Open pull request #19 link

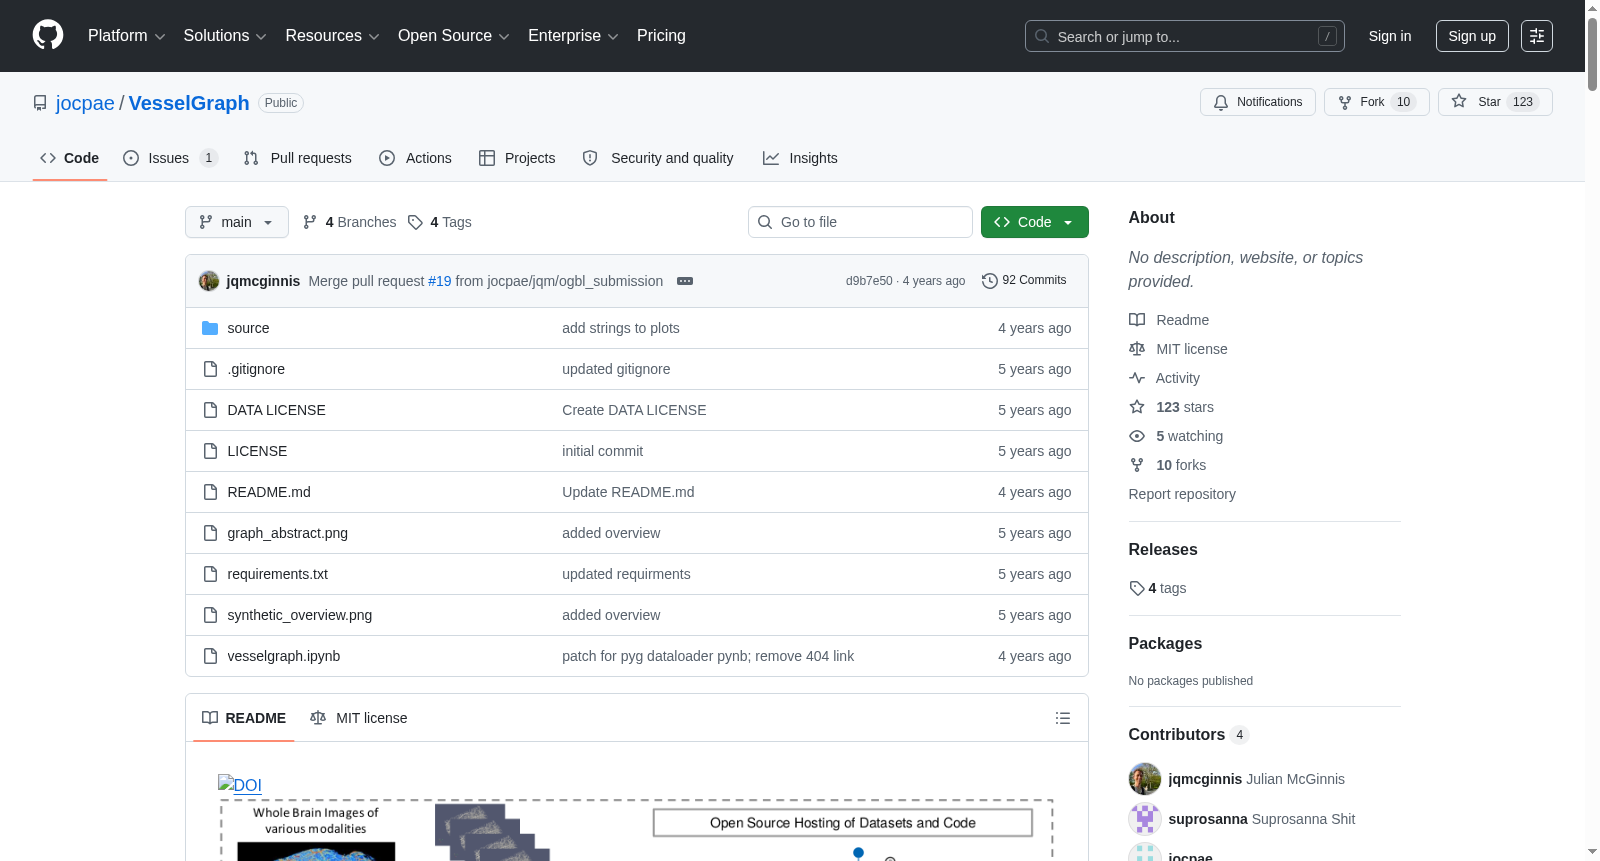[x=440, y=281]
